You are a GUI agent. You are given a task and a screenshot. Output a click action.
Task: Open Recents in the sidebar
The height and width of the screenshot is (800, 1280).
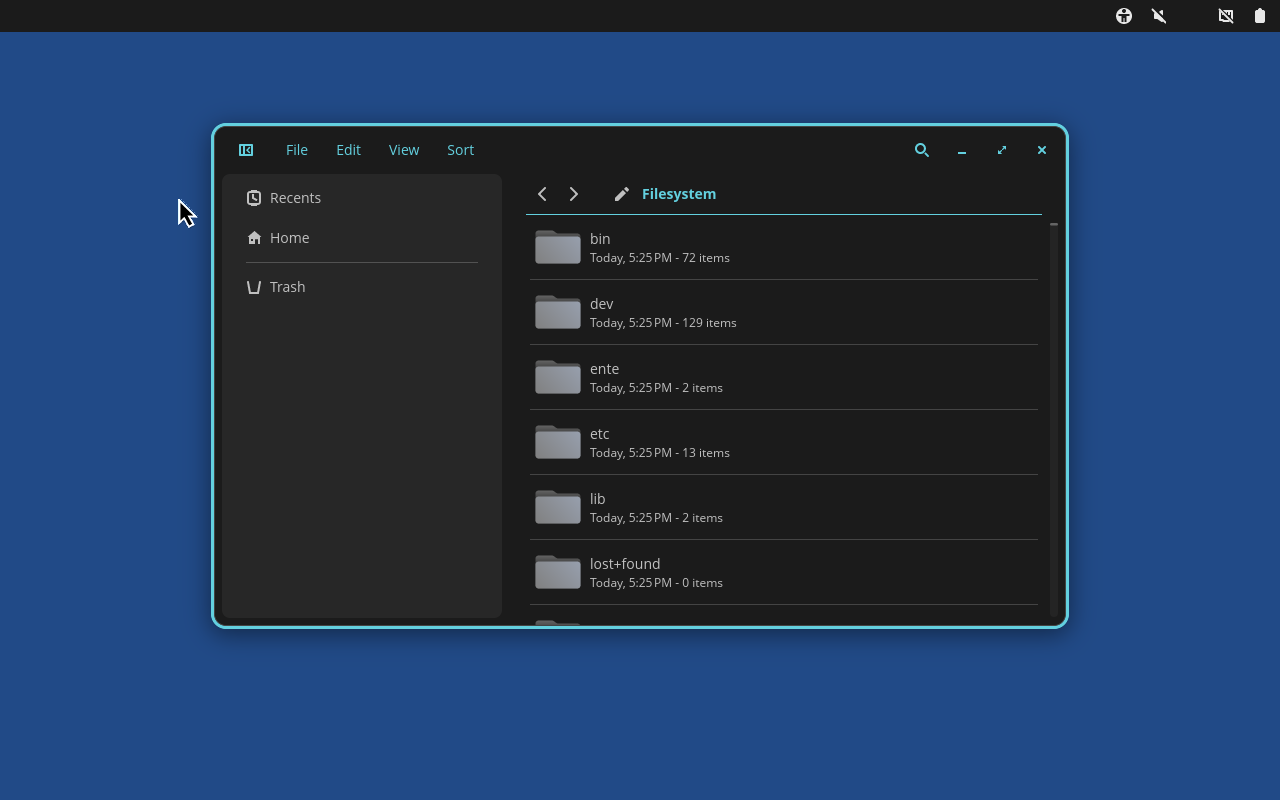[362, 198]
